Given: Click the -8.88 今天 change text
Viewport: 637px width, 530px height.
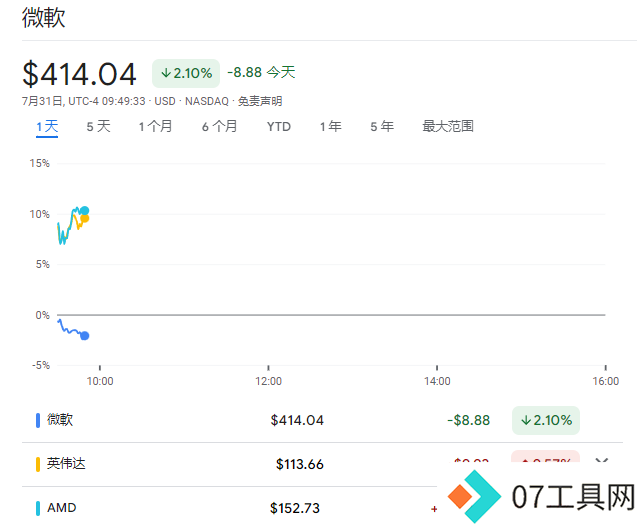Looking at the screenshot, I should pos(261,73).
